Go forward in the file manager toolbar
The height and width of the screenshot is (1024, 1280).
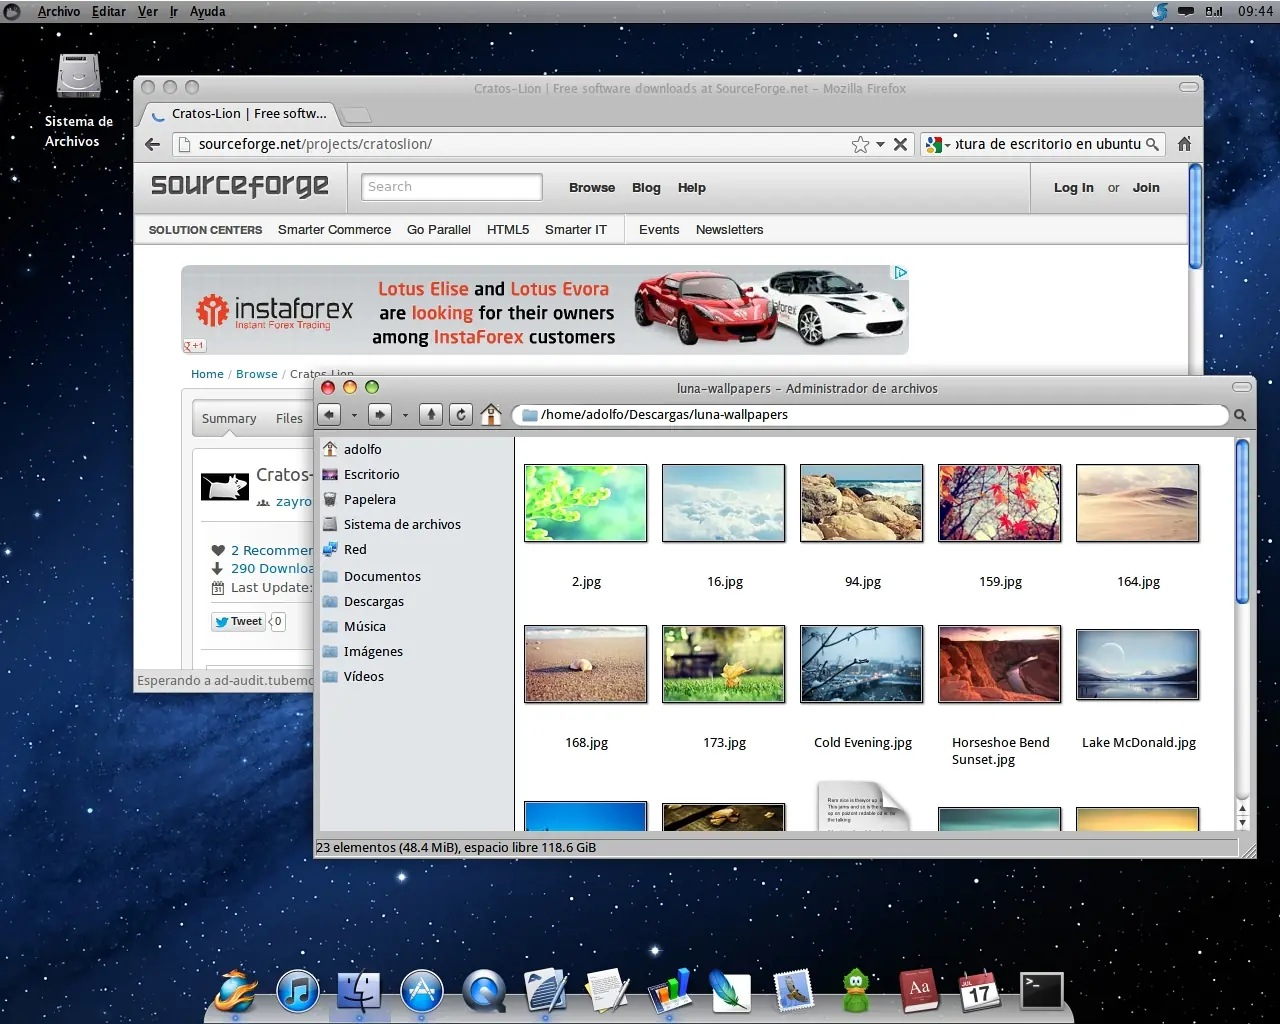click(379, 414)
